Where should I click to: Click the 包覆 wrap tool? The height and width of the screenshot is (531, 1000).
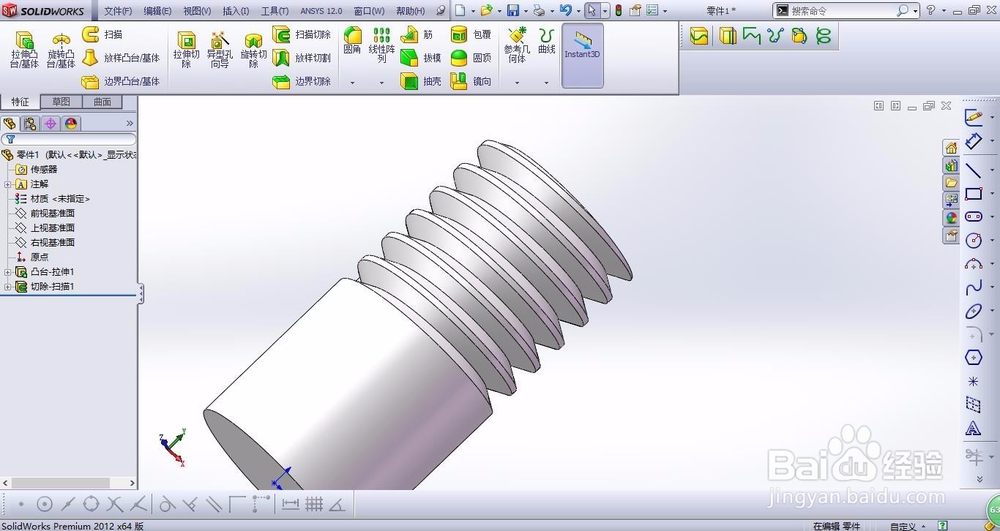tap(471, 34)
